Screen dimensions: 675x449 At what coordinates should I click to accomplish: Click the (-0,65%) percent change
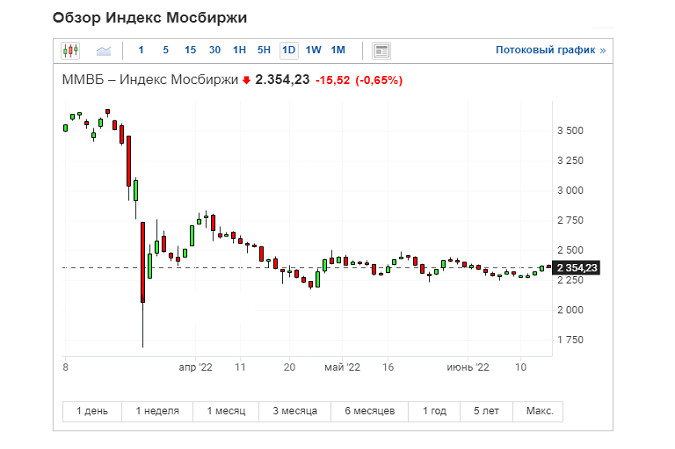tap(379, 81)
